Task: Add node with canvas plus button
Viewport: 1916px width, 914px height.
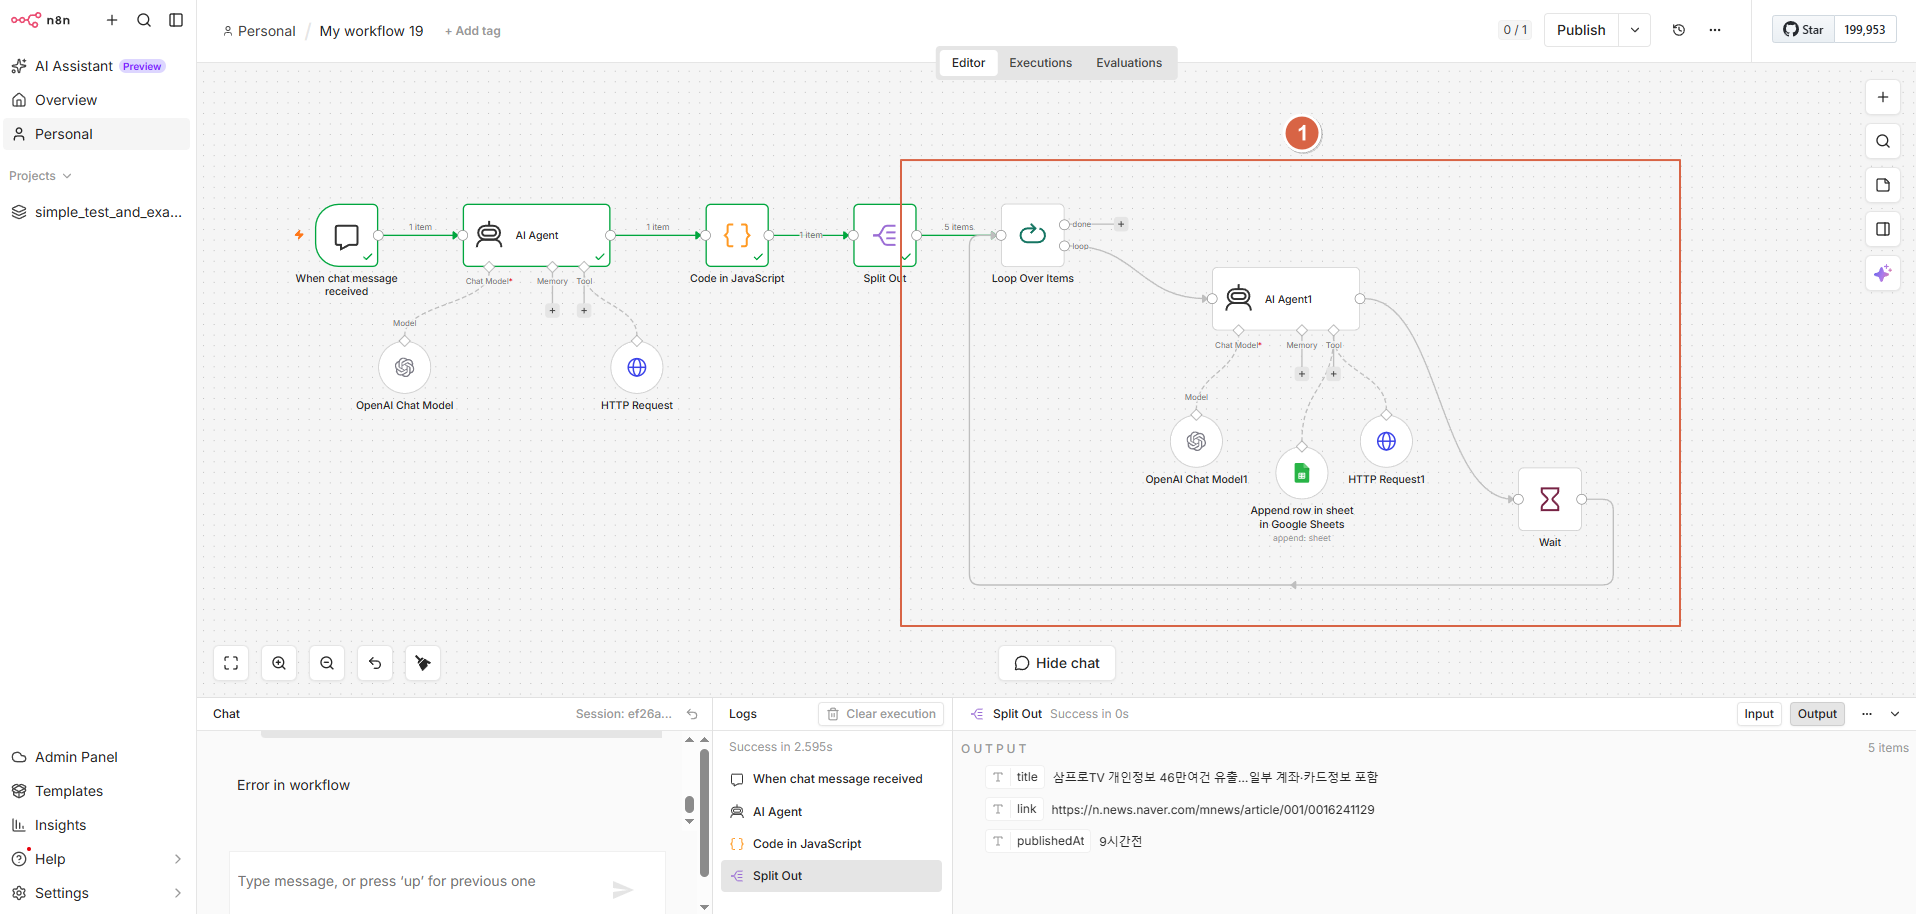Action: (1883, 97)
